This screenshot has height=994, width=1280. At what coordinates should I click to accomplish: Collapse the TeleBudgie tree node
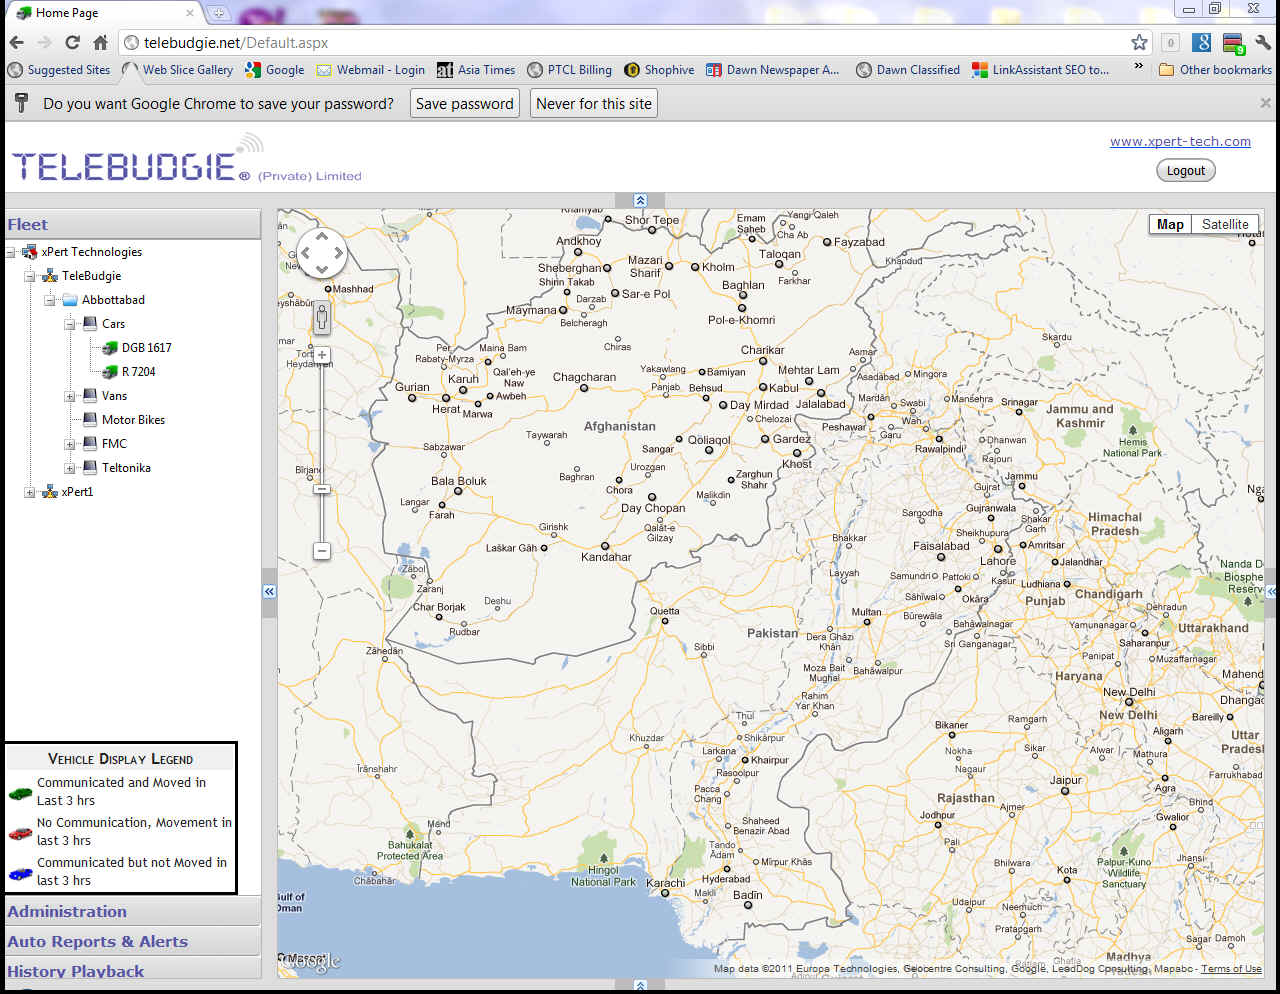tap(30, 276)
